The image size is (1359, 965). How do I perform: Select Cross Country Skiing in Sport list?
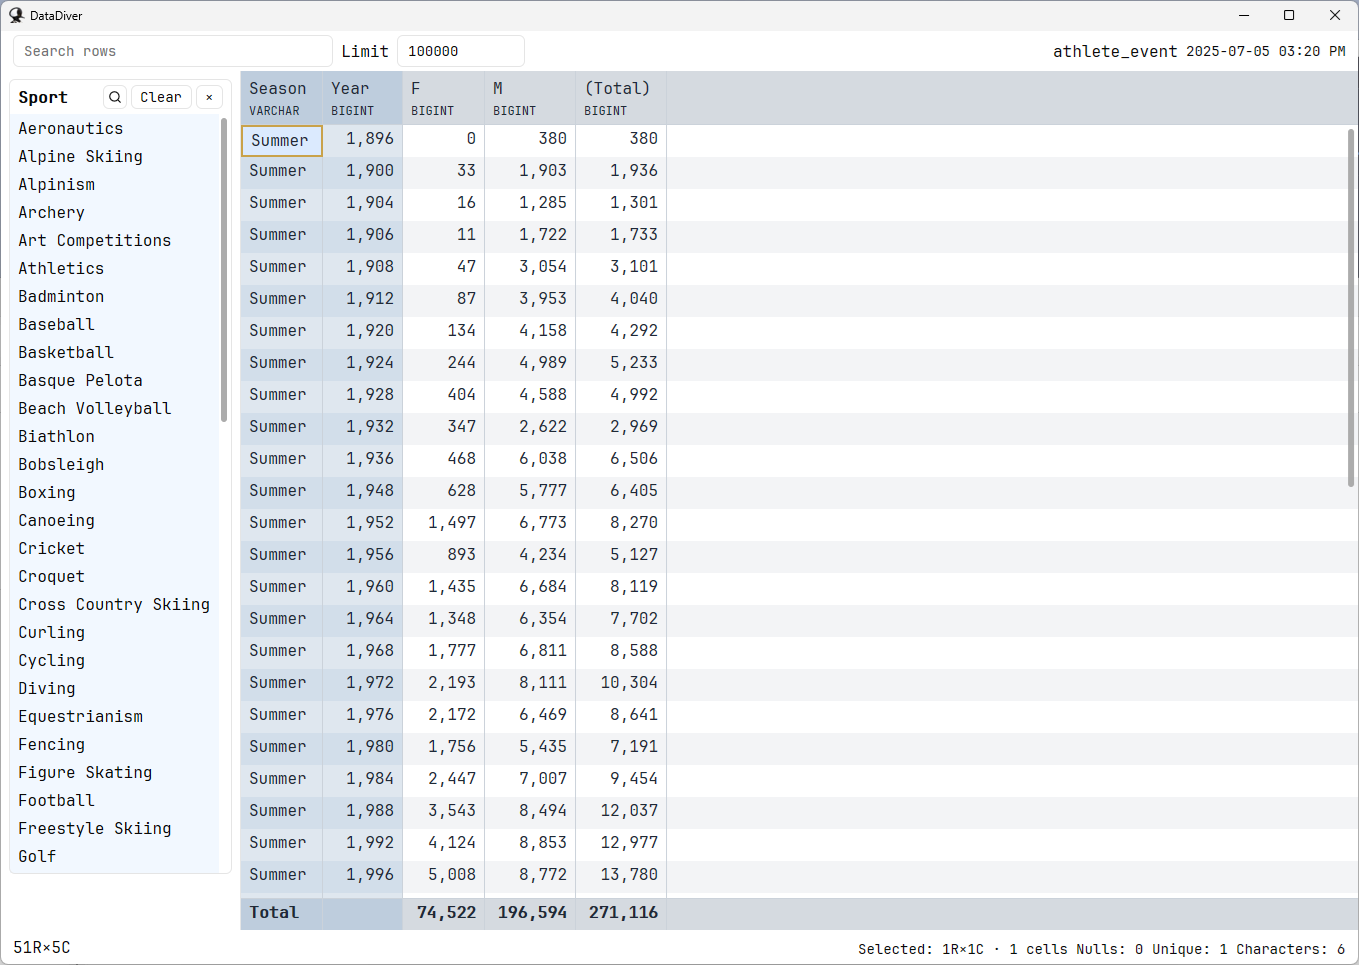(114, 604)
